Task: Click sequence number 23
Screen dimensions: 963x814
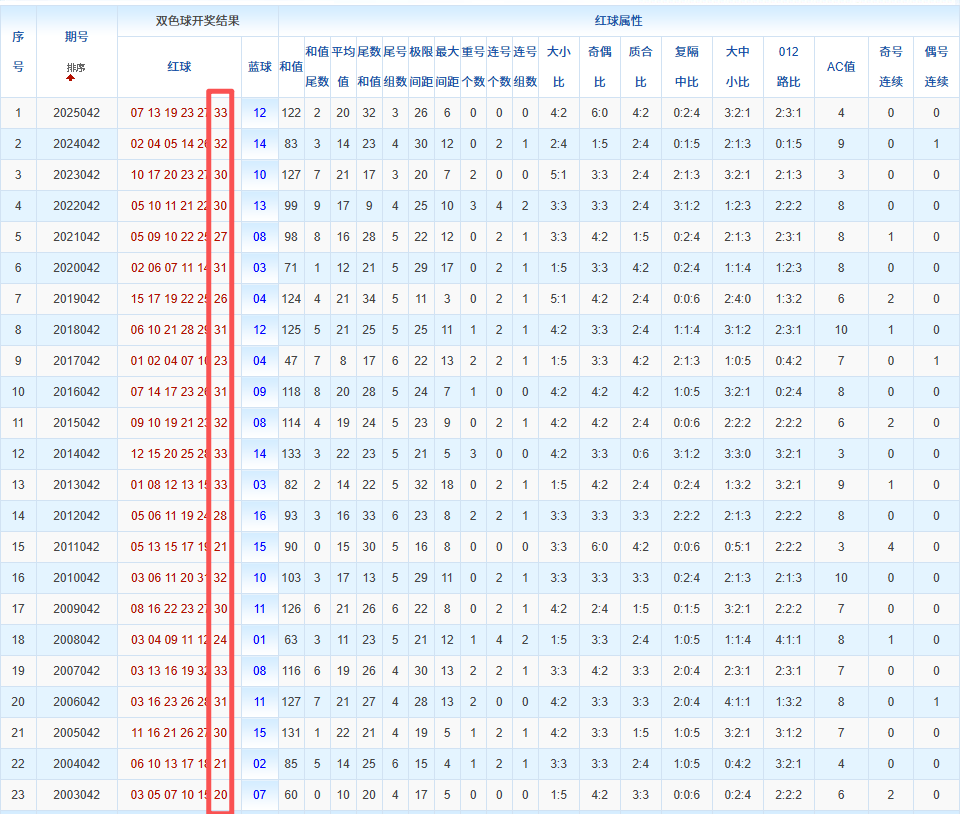Action: pos(18,795)
